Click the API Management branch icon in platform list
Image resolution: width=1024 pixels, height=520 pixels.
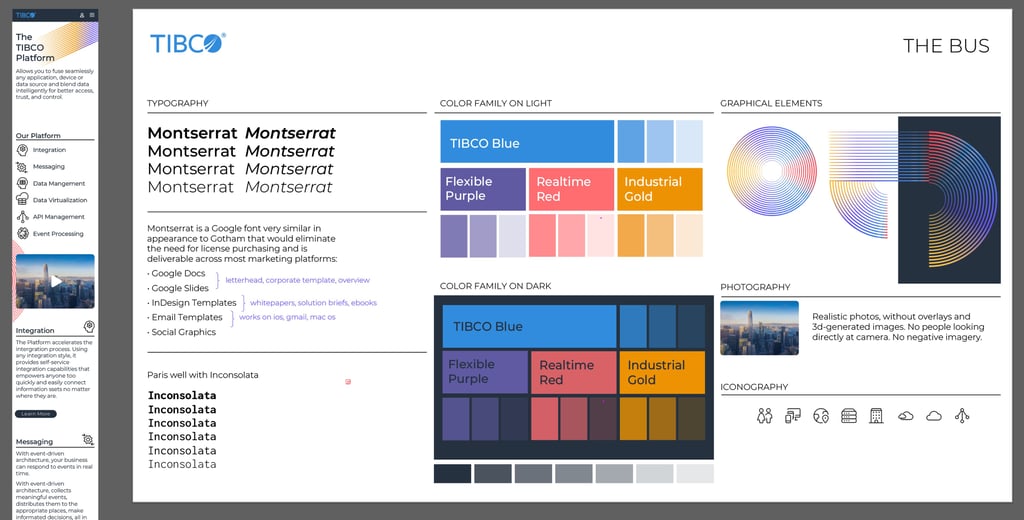(22, 216)
